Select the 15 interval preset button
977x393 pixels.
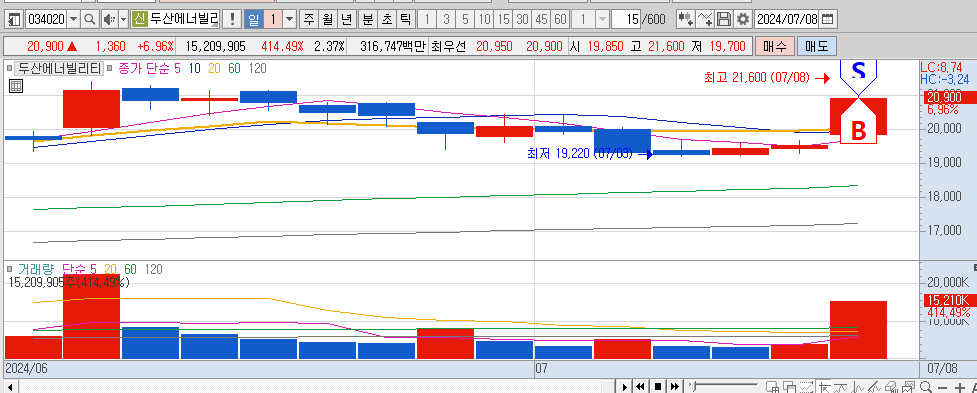click(x=503, y=19)
